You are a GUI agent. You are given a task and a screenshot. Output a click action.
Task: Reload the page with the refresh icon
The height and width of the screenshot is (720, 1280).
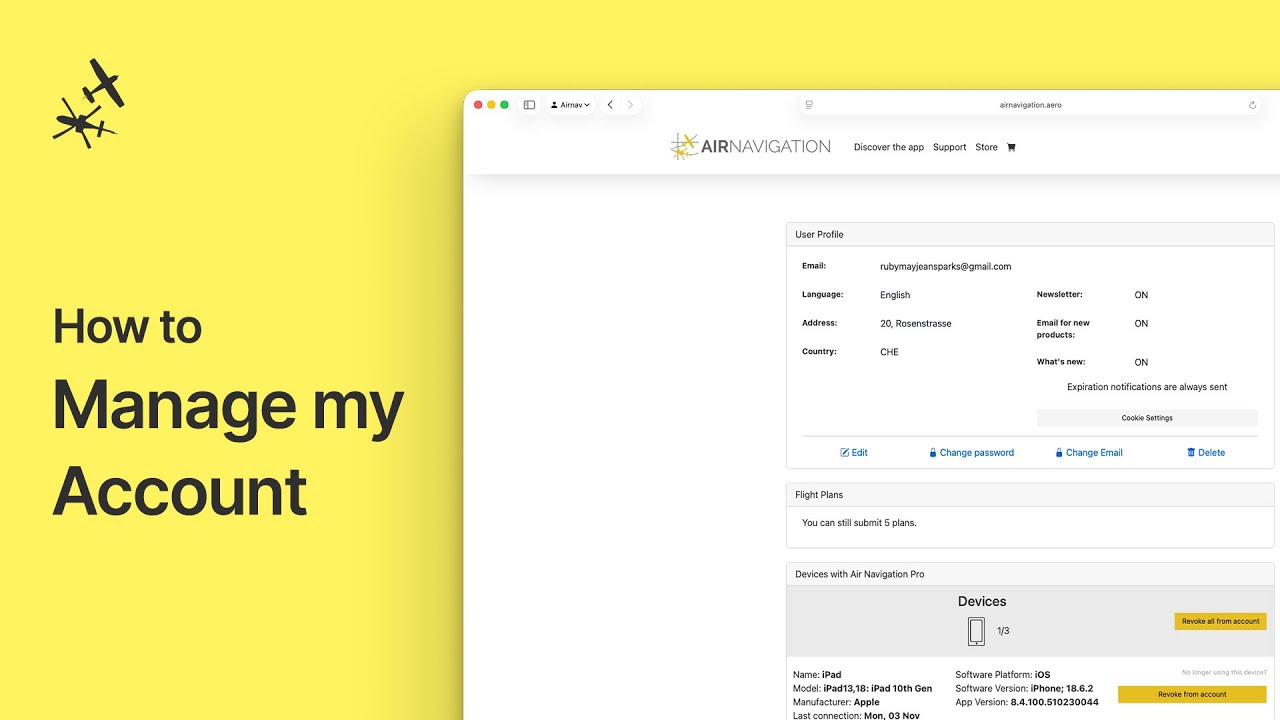[x=1252, y=105]
